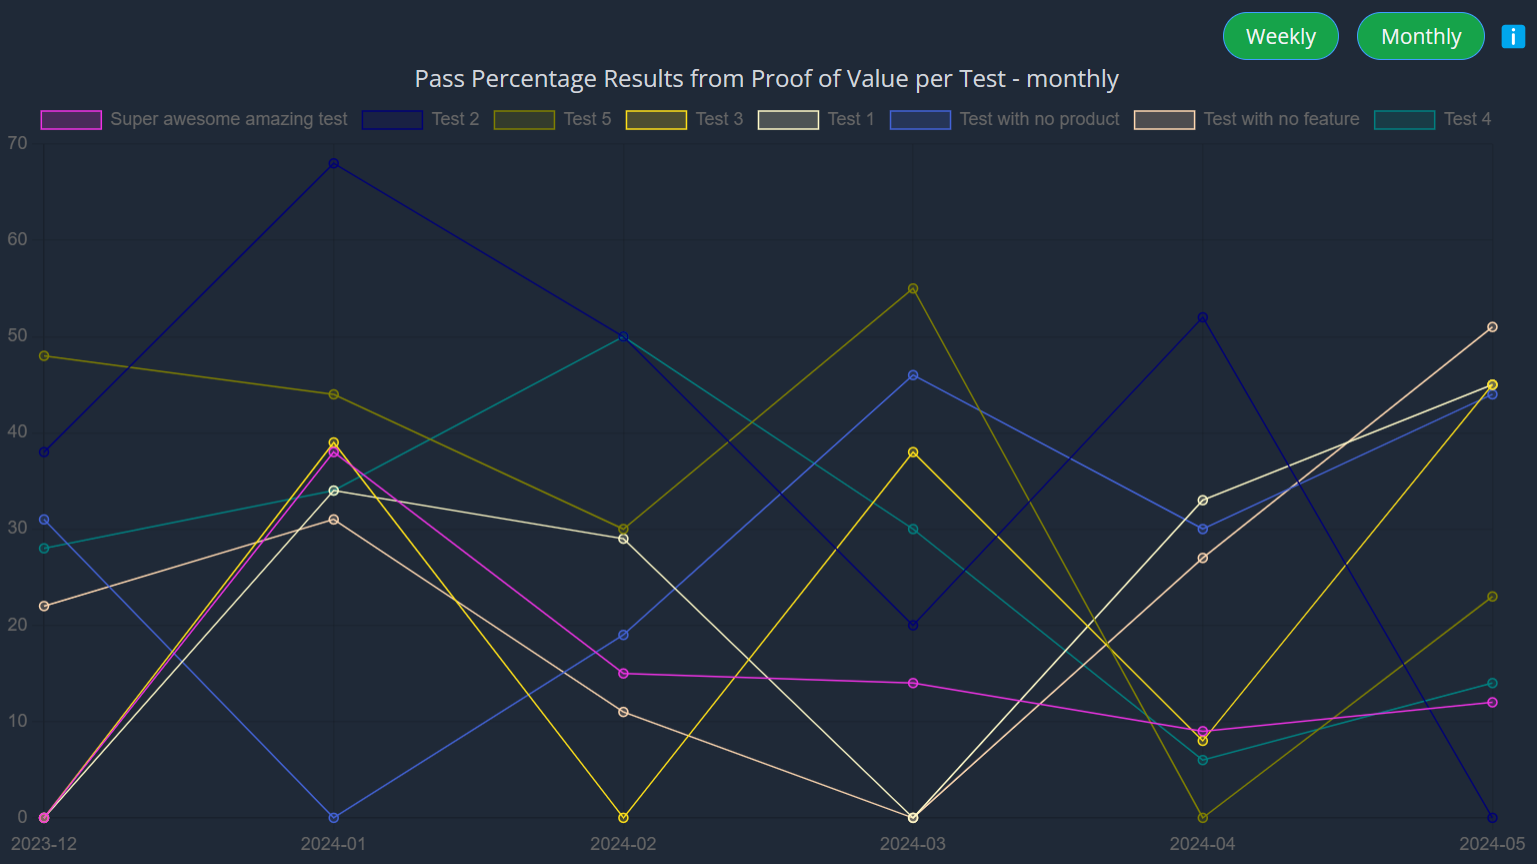Image resolution: width=1537 pixels, height=864 pixels.
Task: Click Test 2 peak point at 2024-01
Action: [x=334, y=164]
